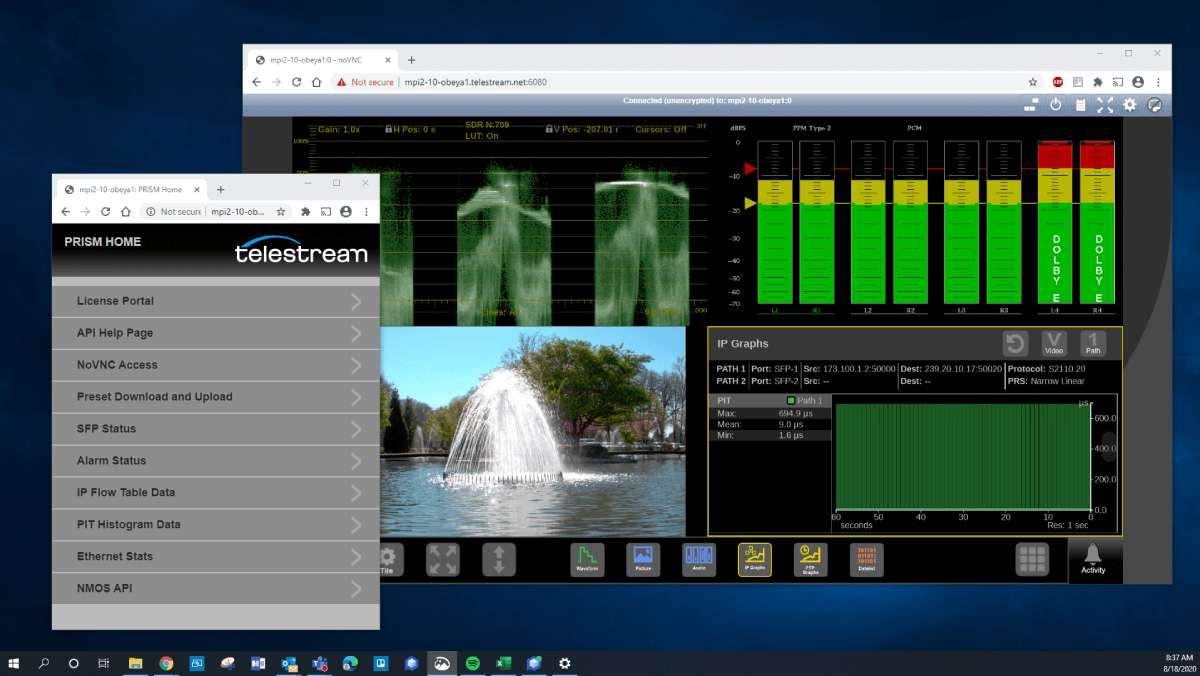Viewport: 1200px width, 676px height.
Task: Open profile avatar in noVNC Chrome window
Action: [x=1138, y=82]
